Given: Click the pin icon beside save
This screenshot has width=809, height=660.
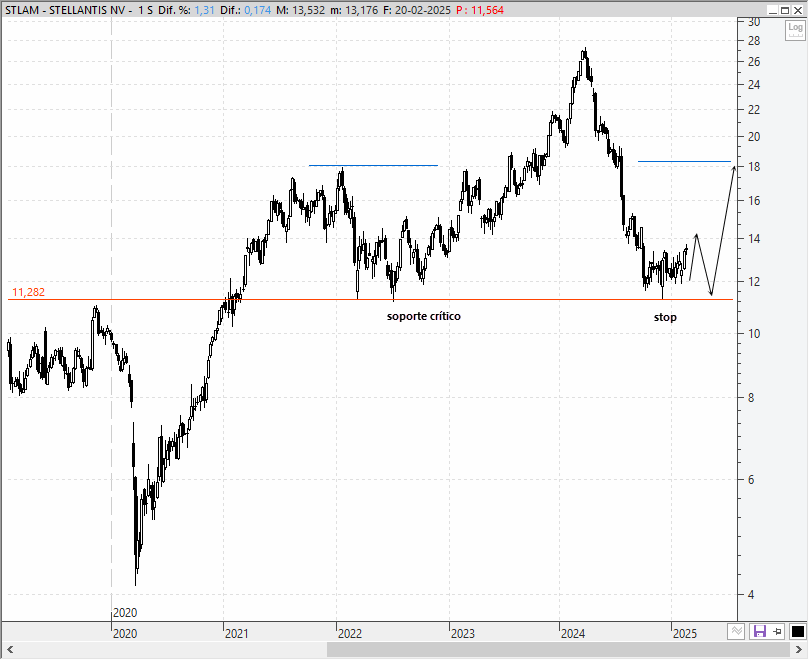Looking at the screenshot, I should tap(778, 632).
